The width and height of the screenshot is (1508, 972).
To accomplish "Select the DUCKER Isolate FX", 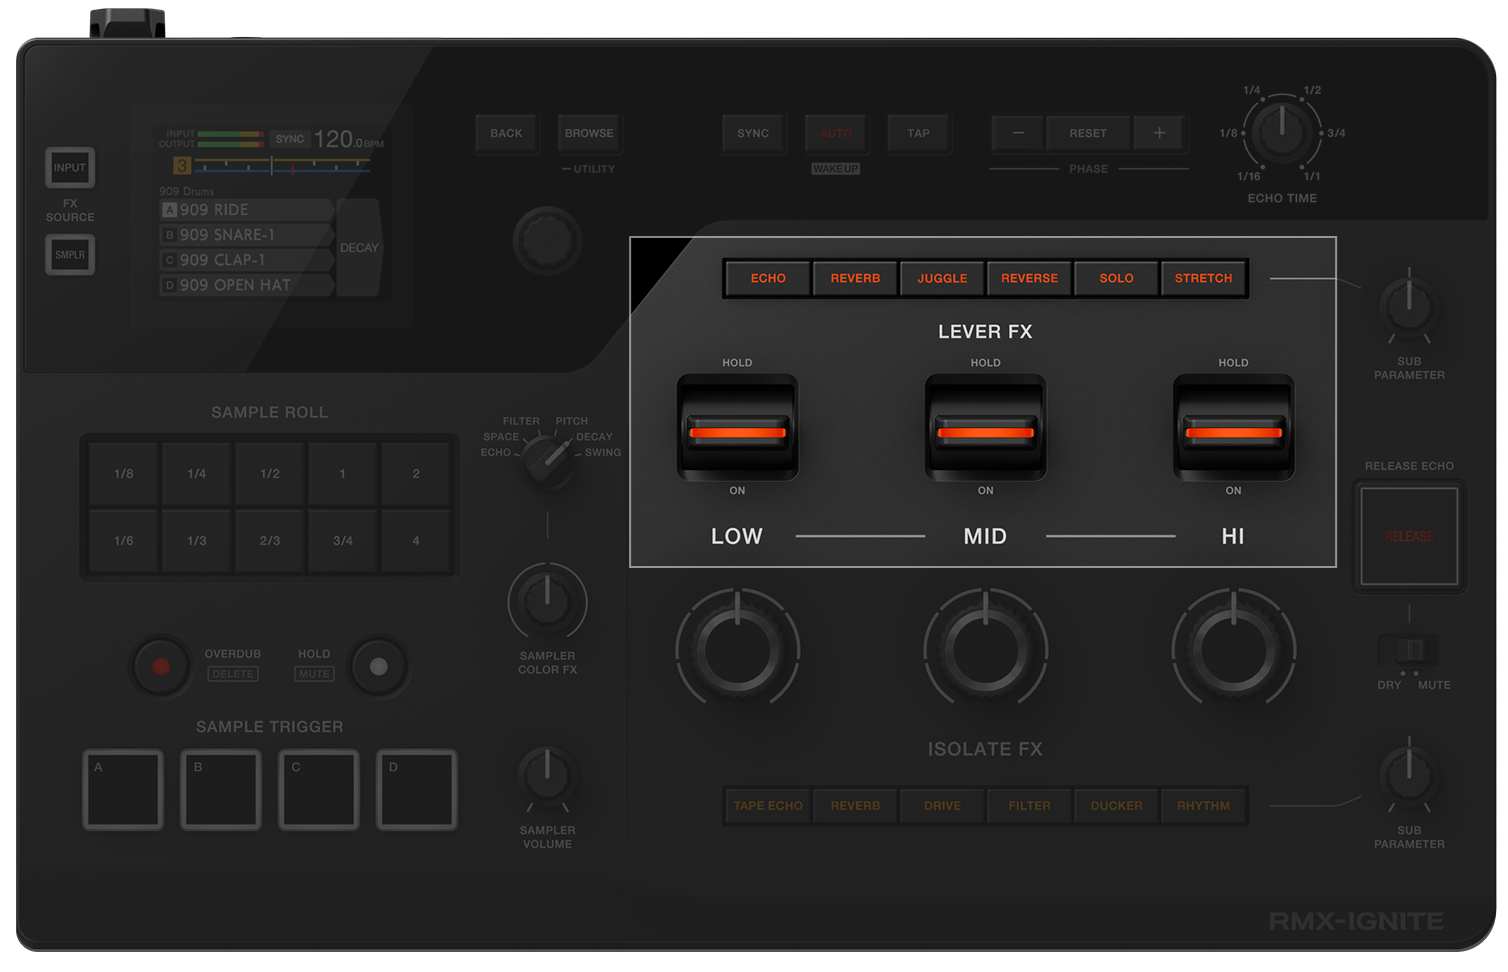I will pos(1115,806).
